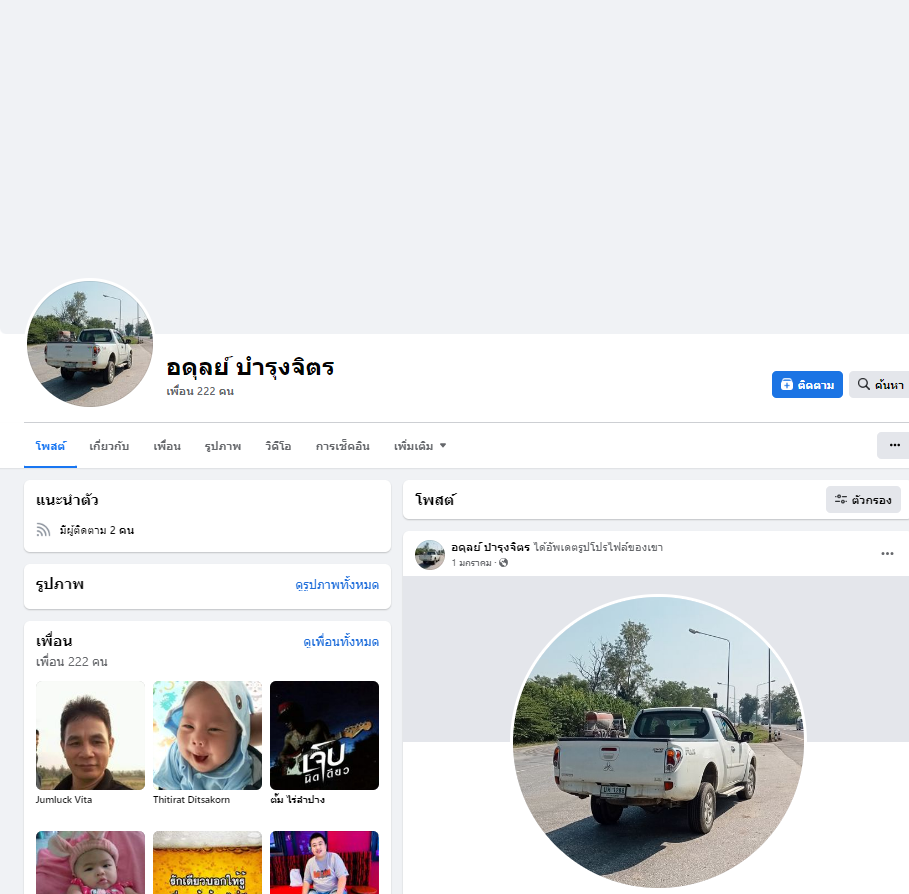Click the ดูเพื่อนทั้งหมด link
909x894 pixels.
tap(341, 642)
